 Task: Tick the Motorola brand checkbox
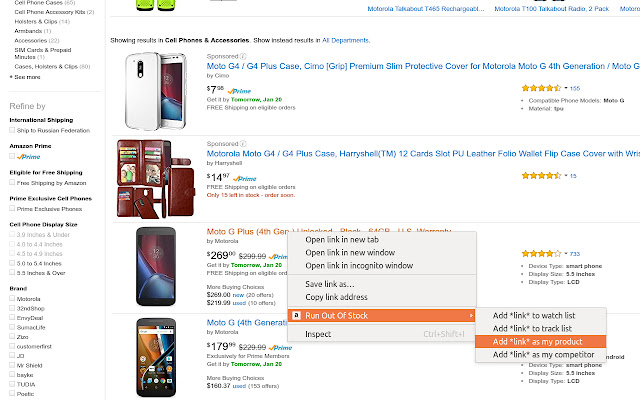coord(12,298)
